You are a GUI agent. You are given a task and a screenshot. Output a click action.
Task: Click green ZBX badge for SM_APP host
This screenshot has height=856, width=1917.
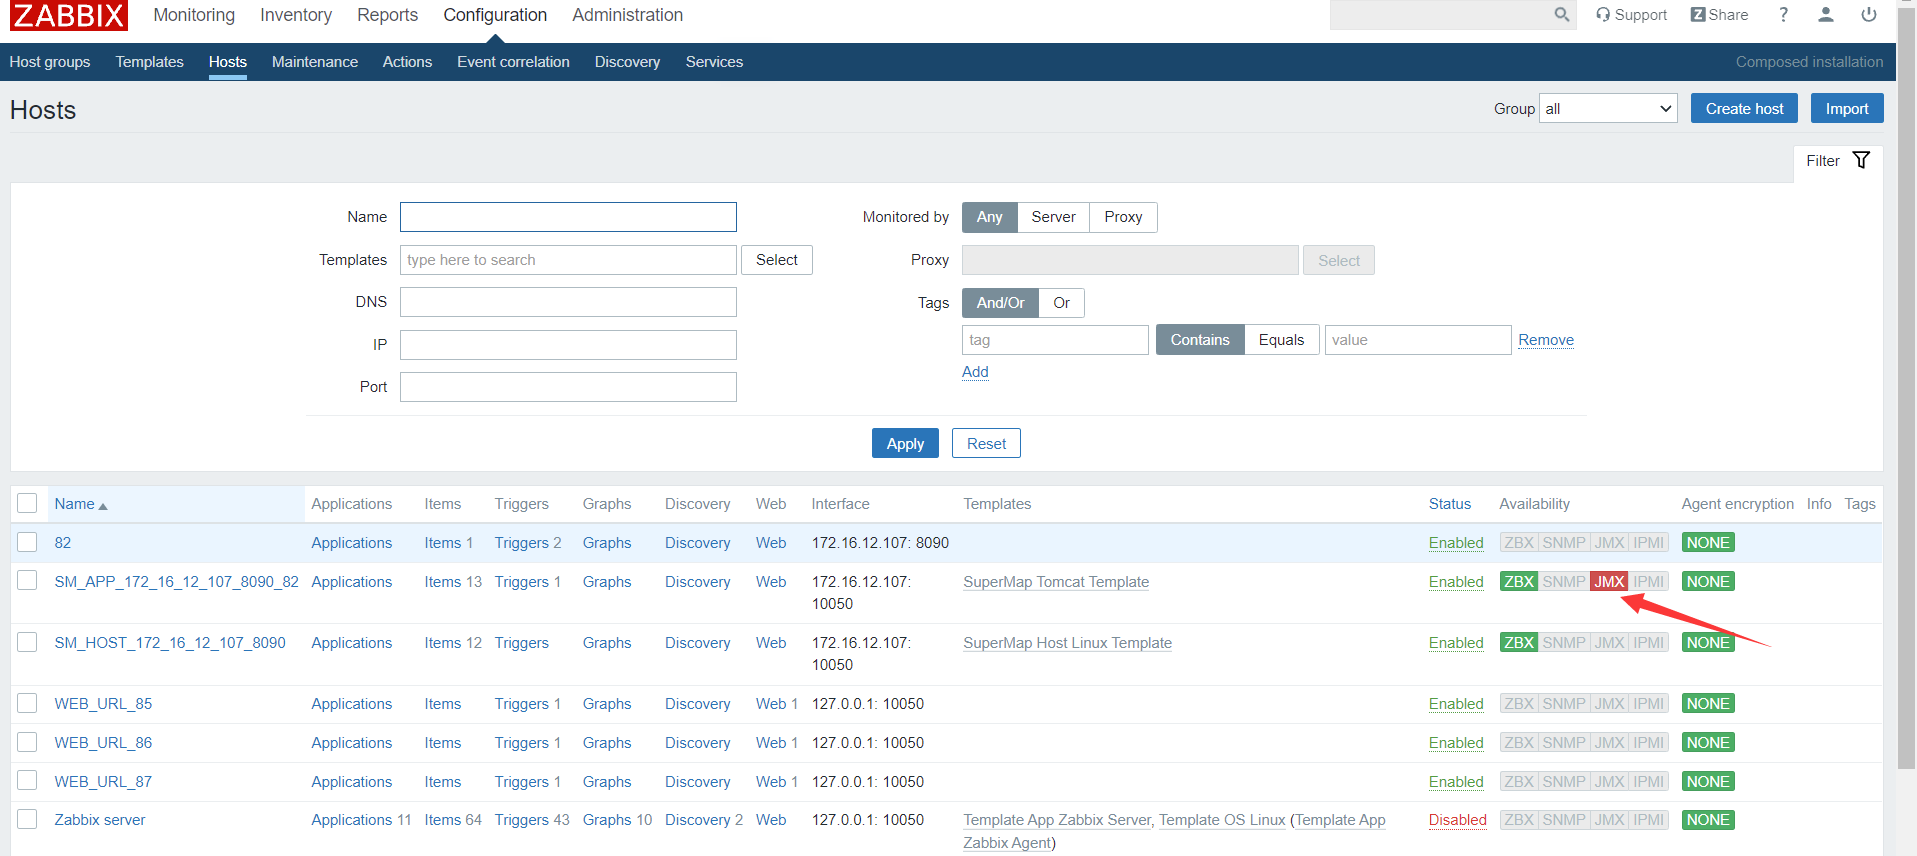[1519, 582]
